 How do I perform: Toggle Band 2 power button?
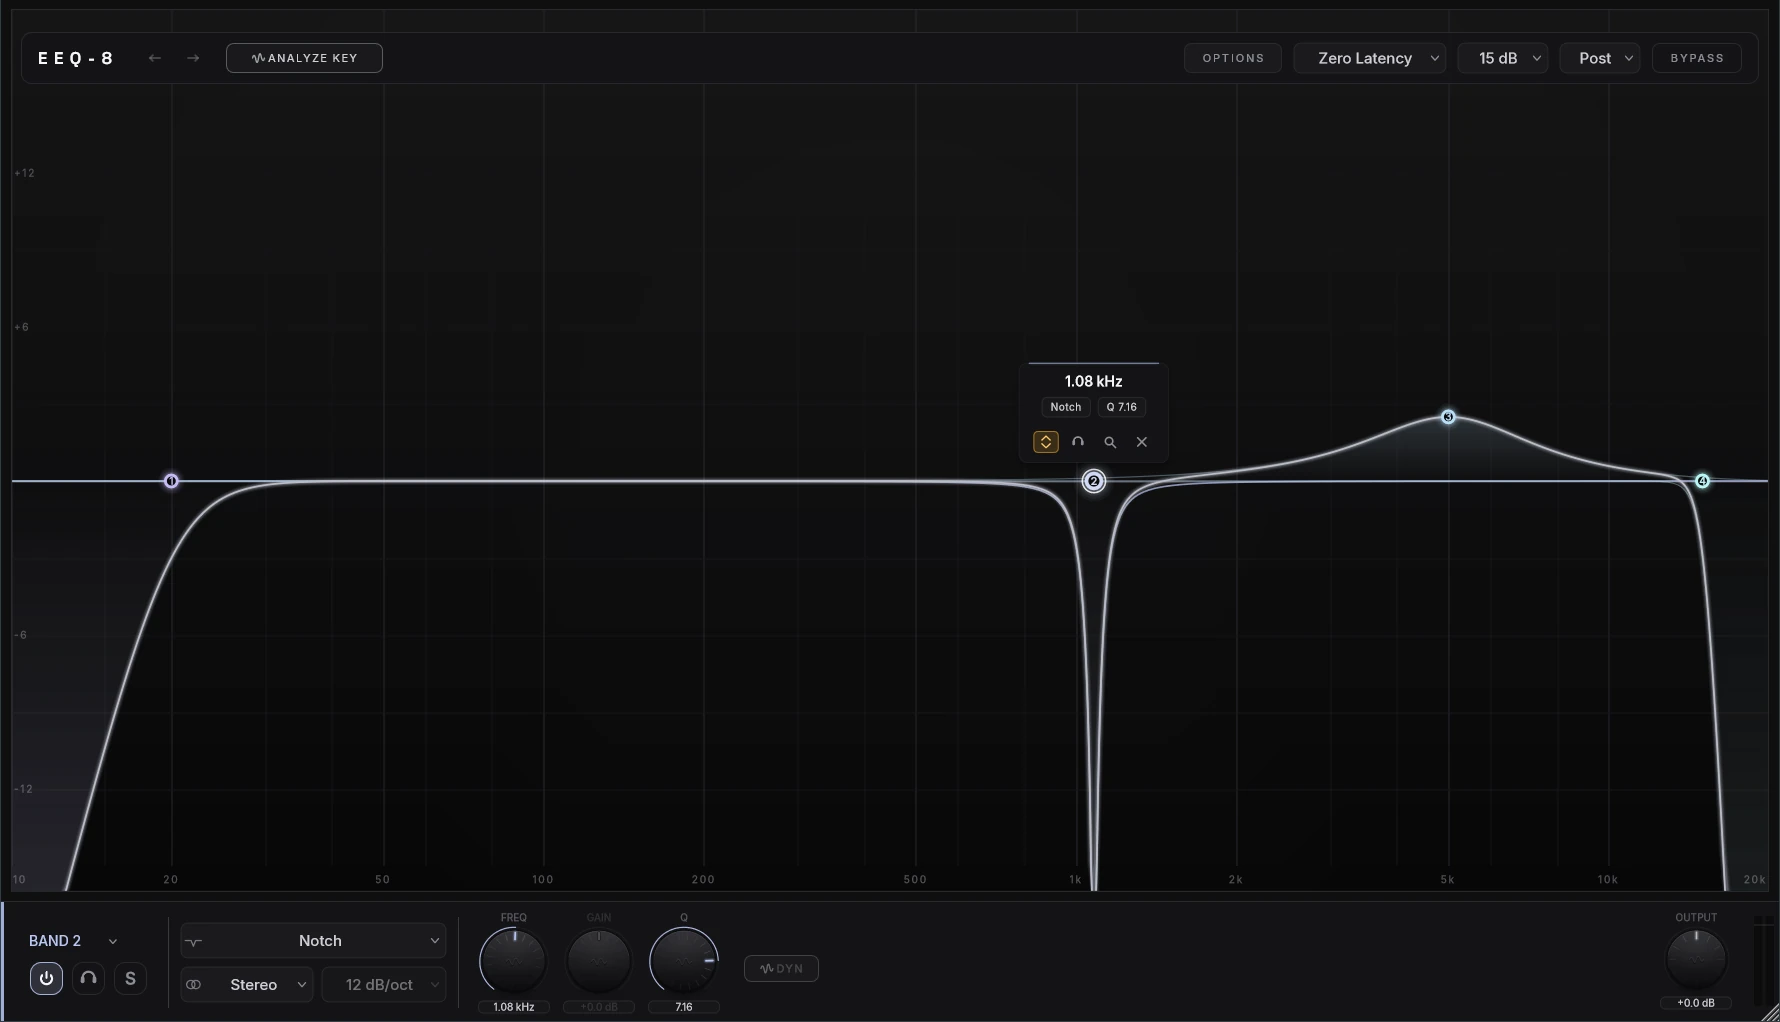point(46,978)
